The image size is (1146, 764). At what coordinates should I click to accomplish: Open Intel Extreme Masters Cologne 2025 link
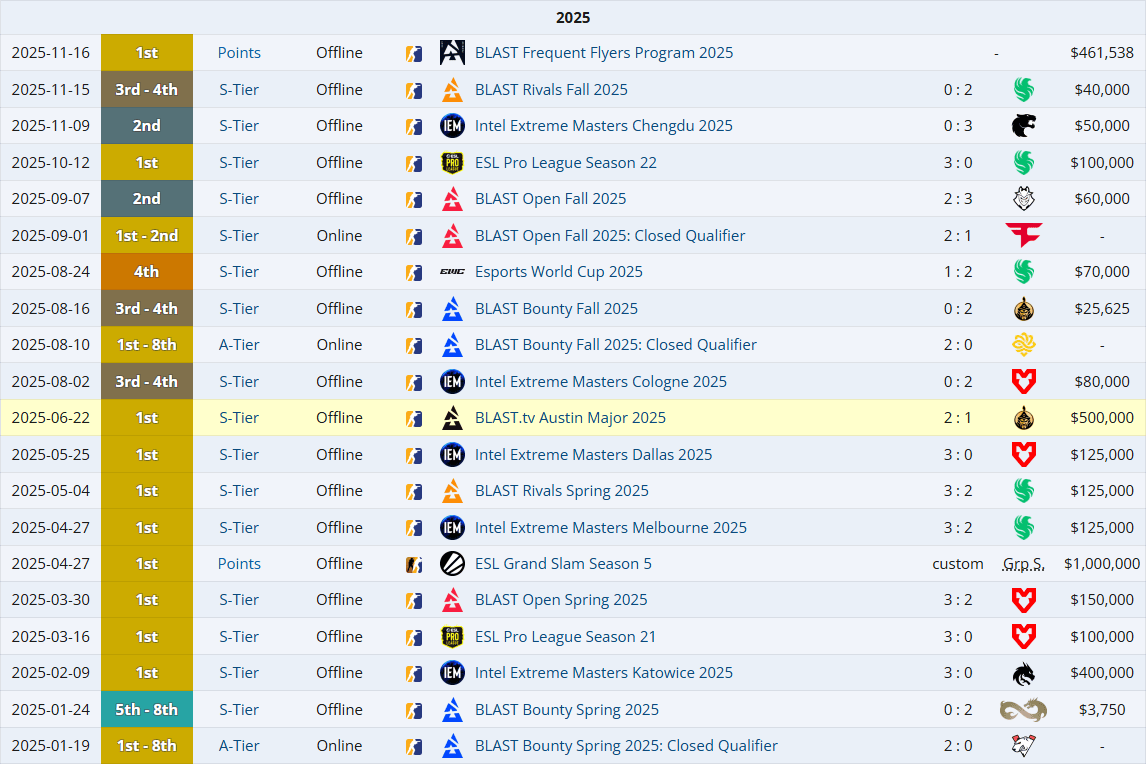click(601, 382)
